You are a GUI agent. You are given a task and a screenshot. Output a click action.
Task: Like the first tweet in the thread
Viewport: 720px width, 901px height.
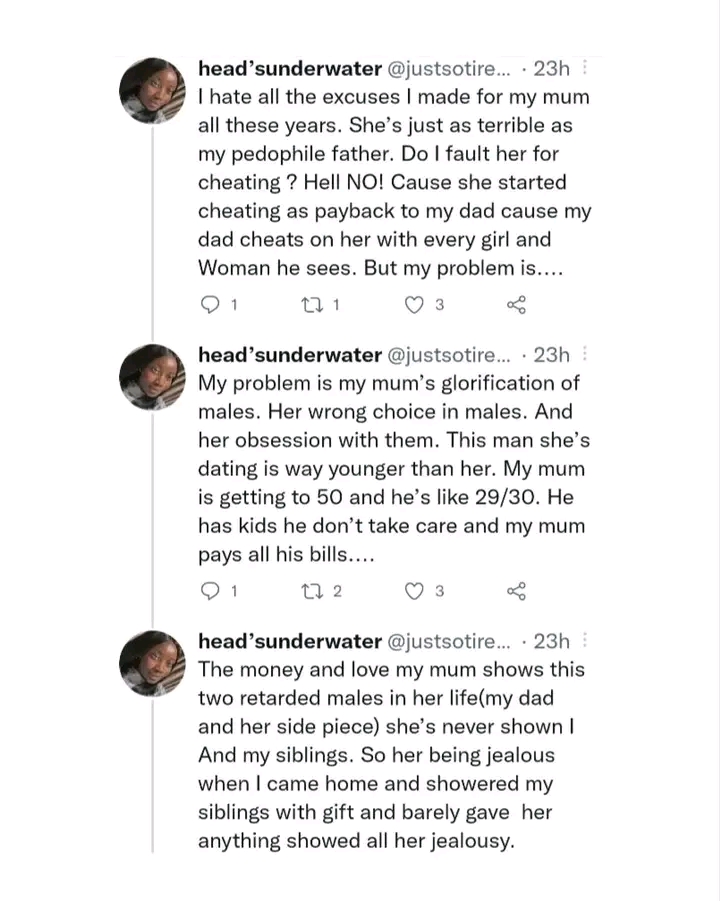pyautogui.click(x=415, y=306)
